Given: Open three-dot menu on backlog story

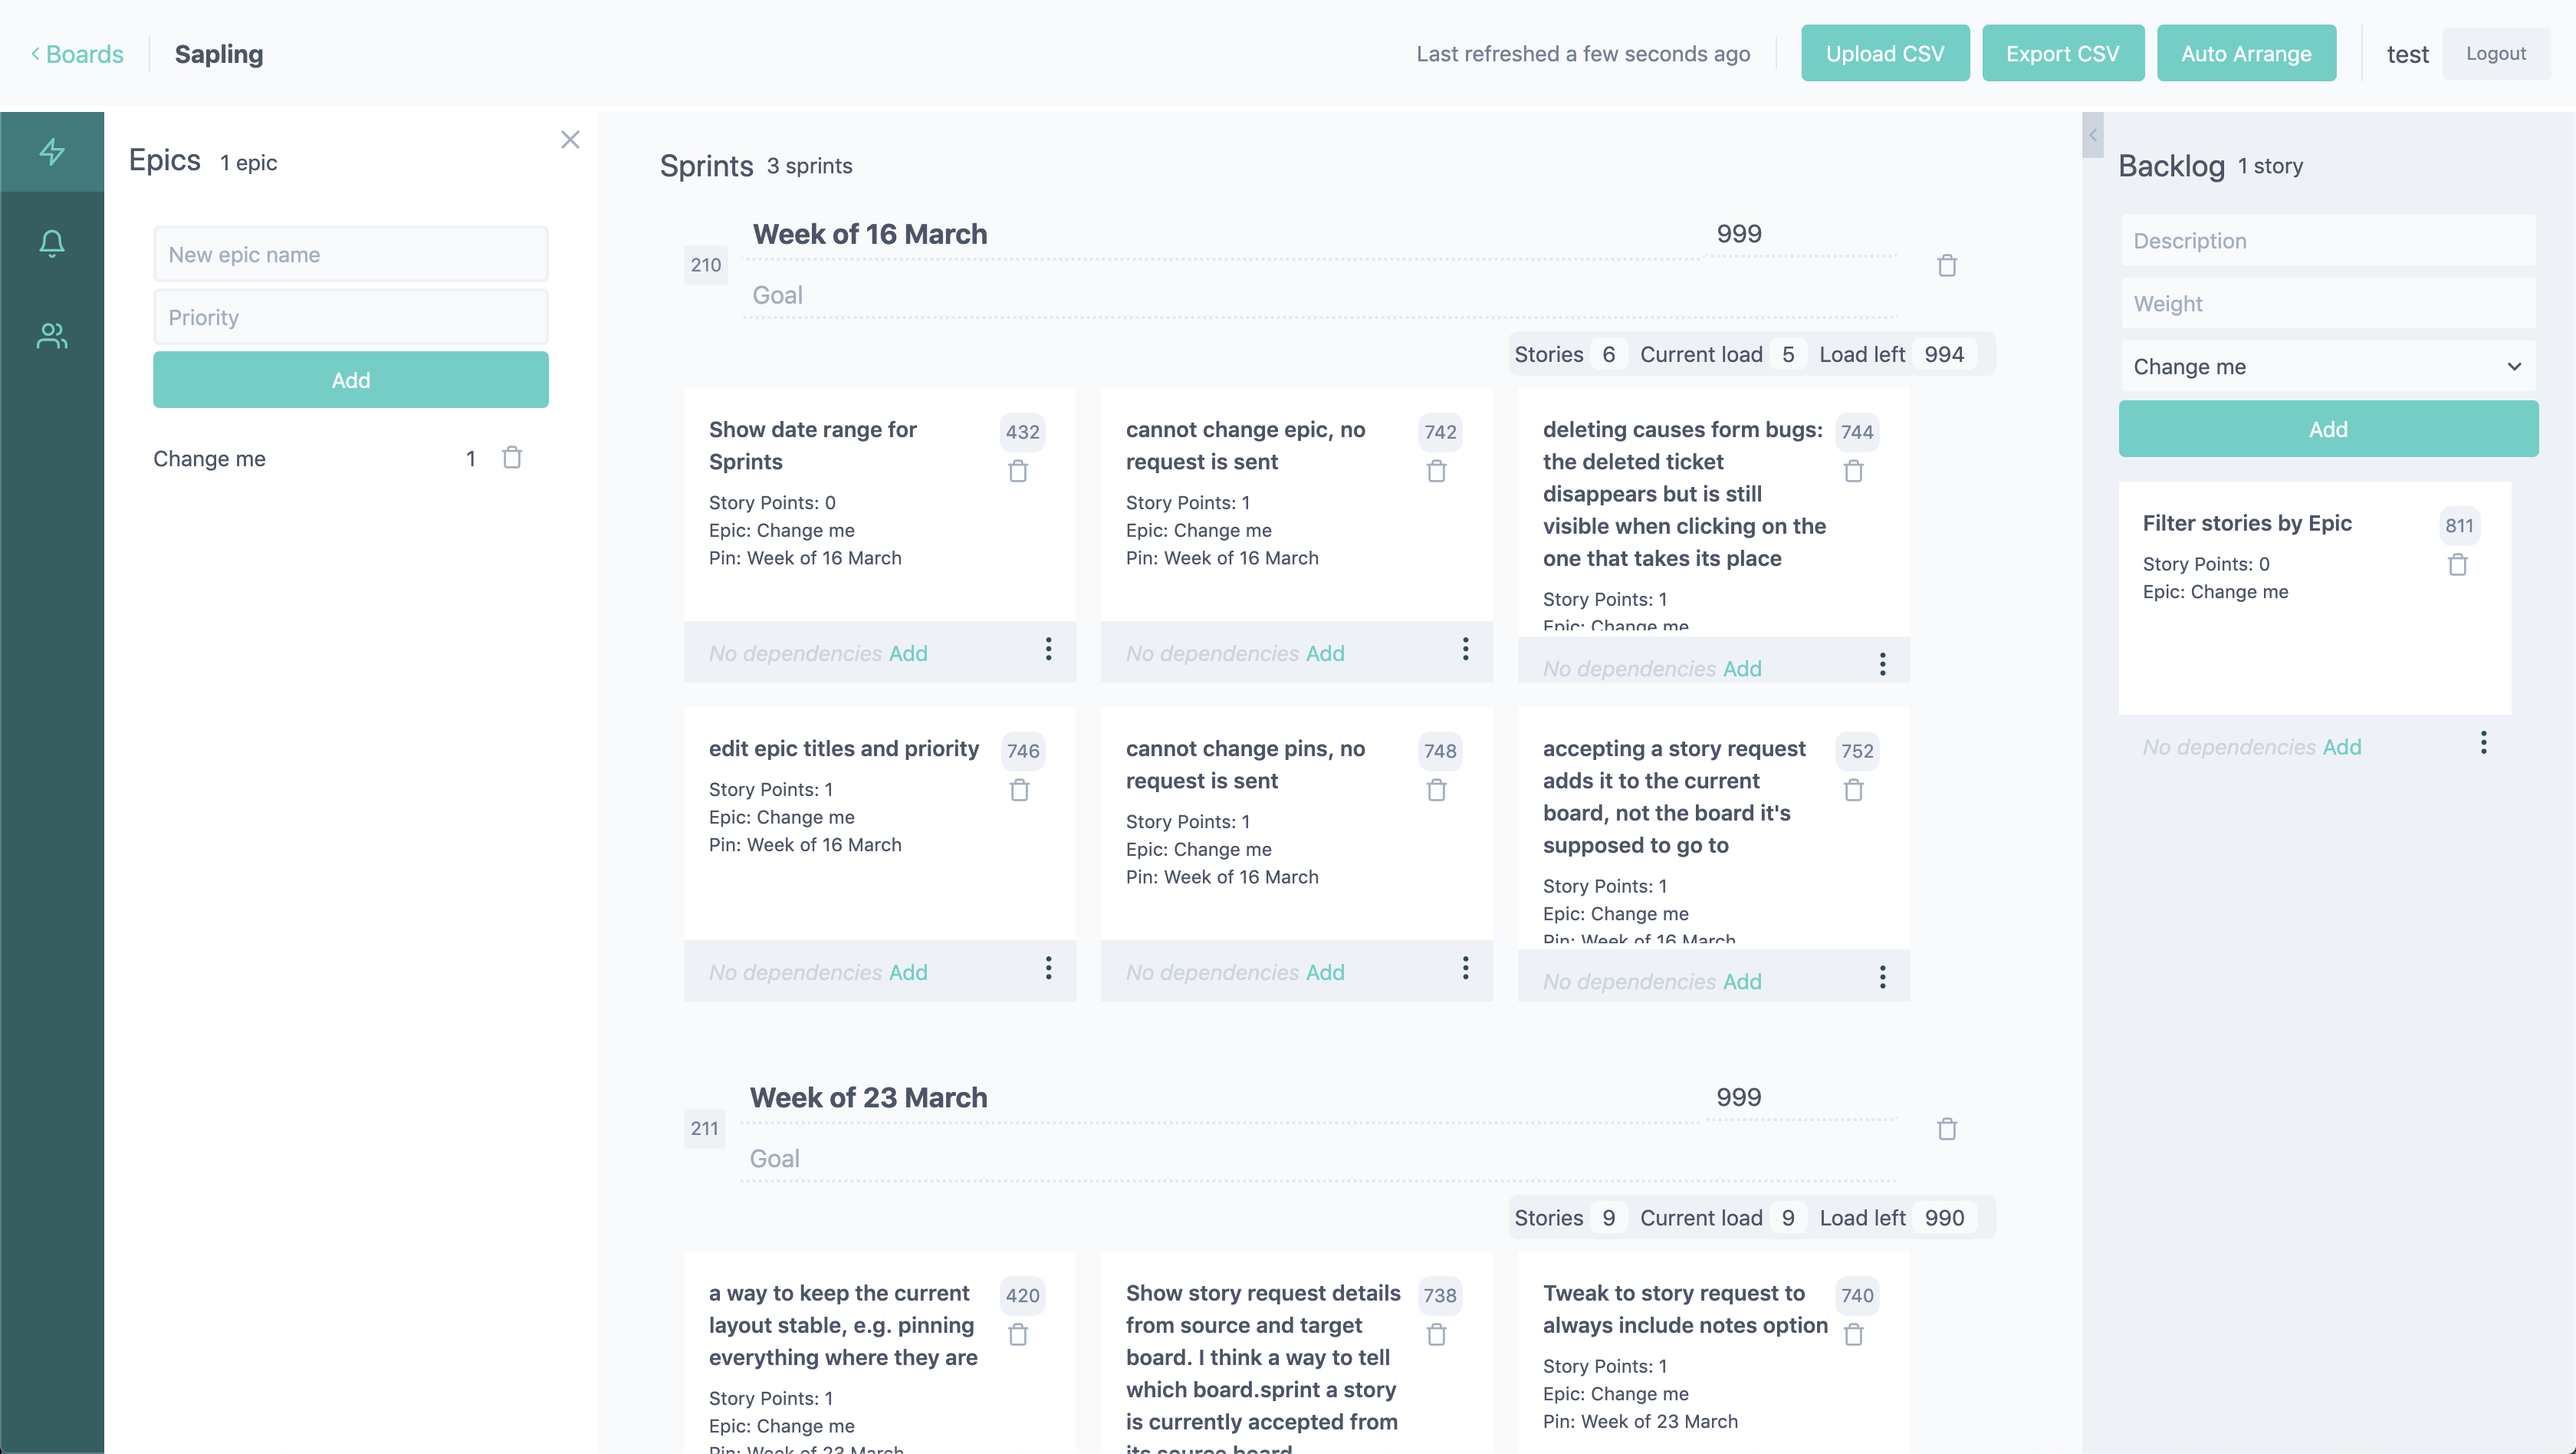Looking at the screenshot, I should [2483, 743].
